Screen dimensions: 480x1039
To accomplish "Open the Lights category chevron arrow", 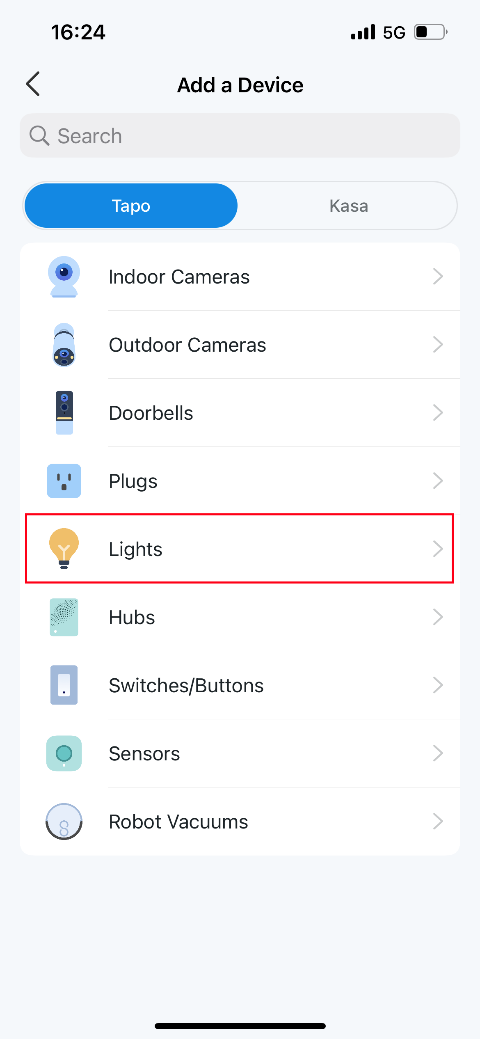I will click(x=438, y=549).
